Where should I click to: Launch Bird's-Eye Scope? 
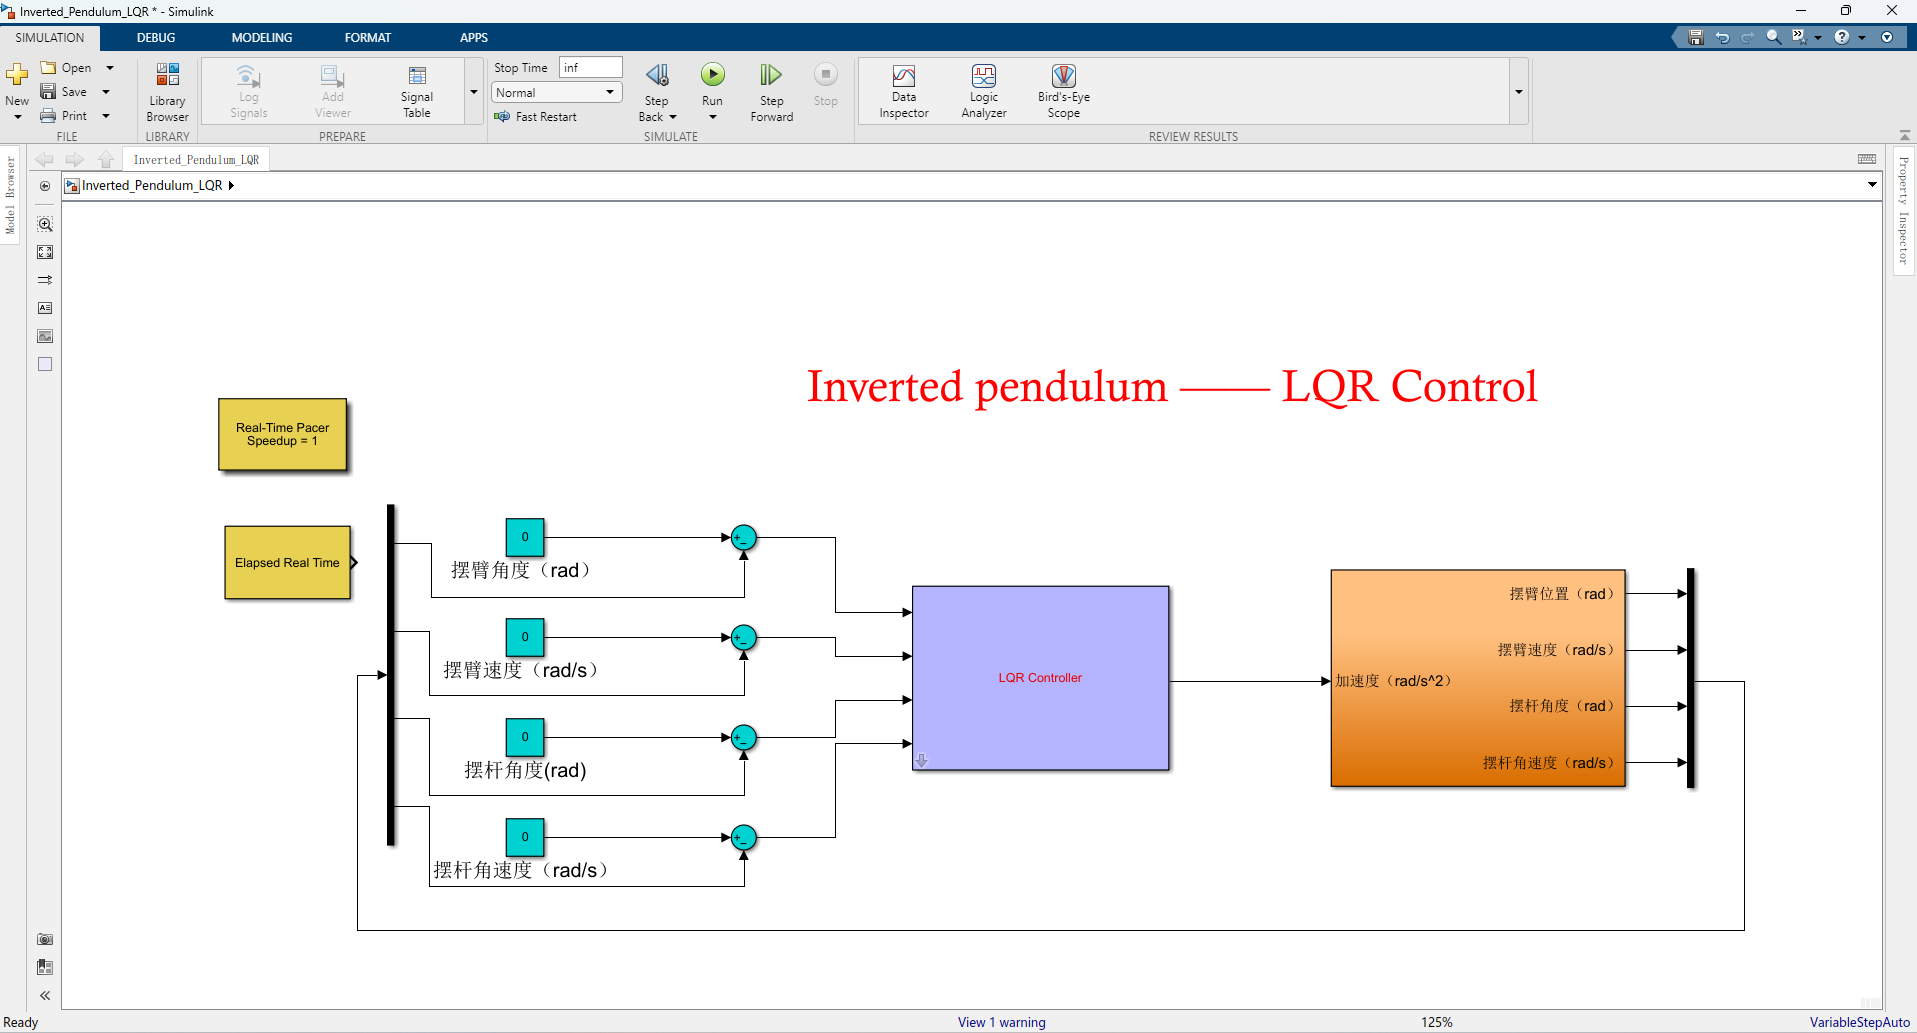coord(1063,91)
